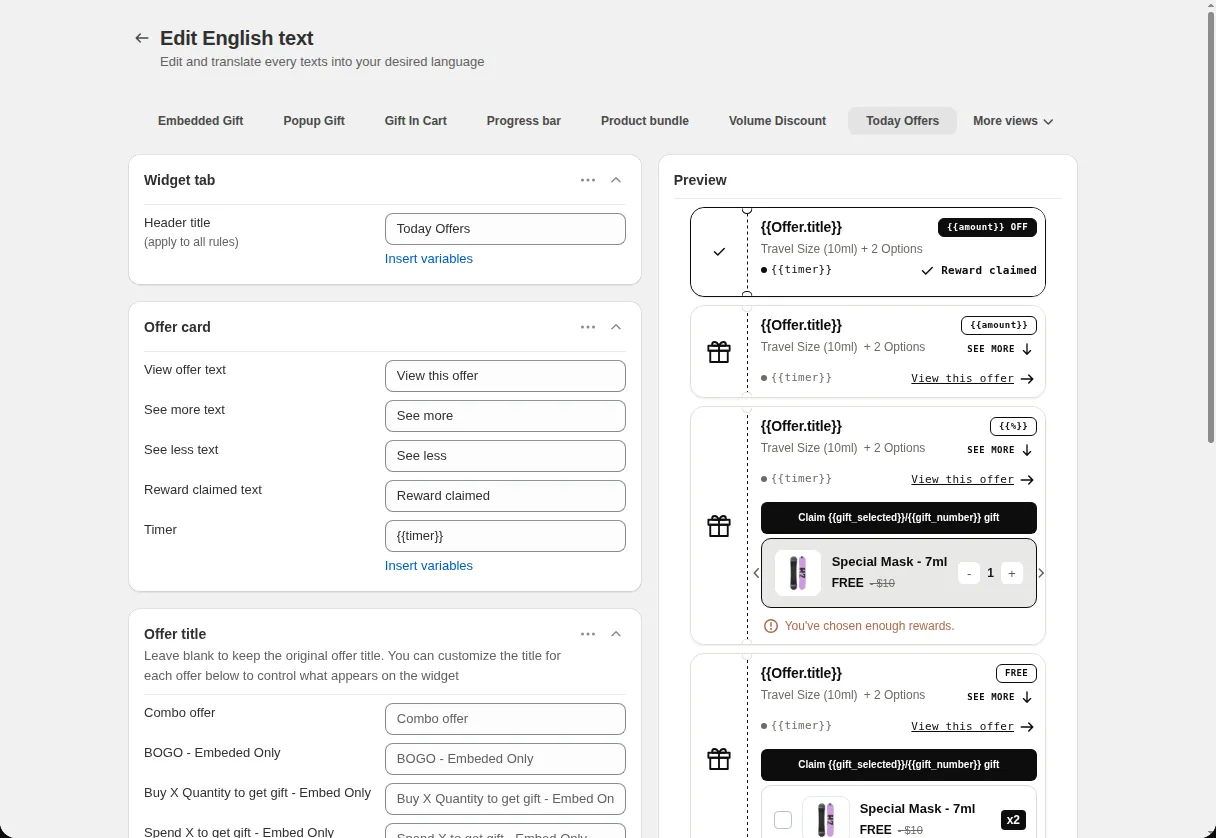The height and width of the screenshot is (838, 1216).
Task: Switch to the Embedded Gift tab
Action: tap(200, 121)
